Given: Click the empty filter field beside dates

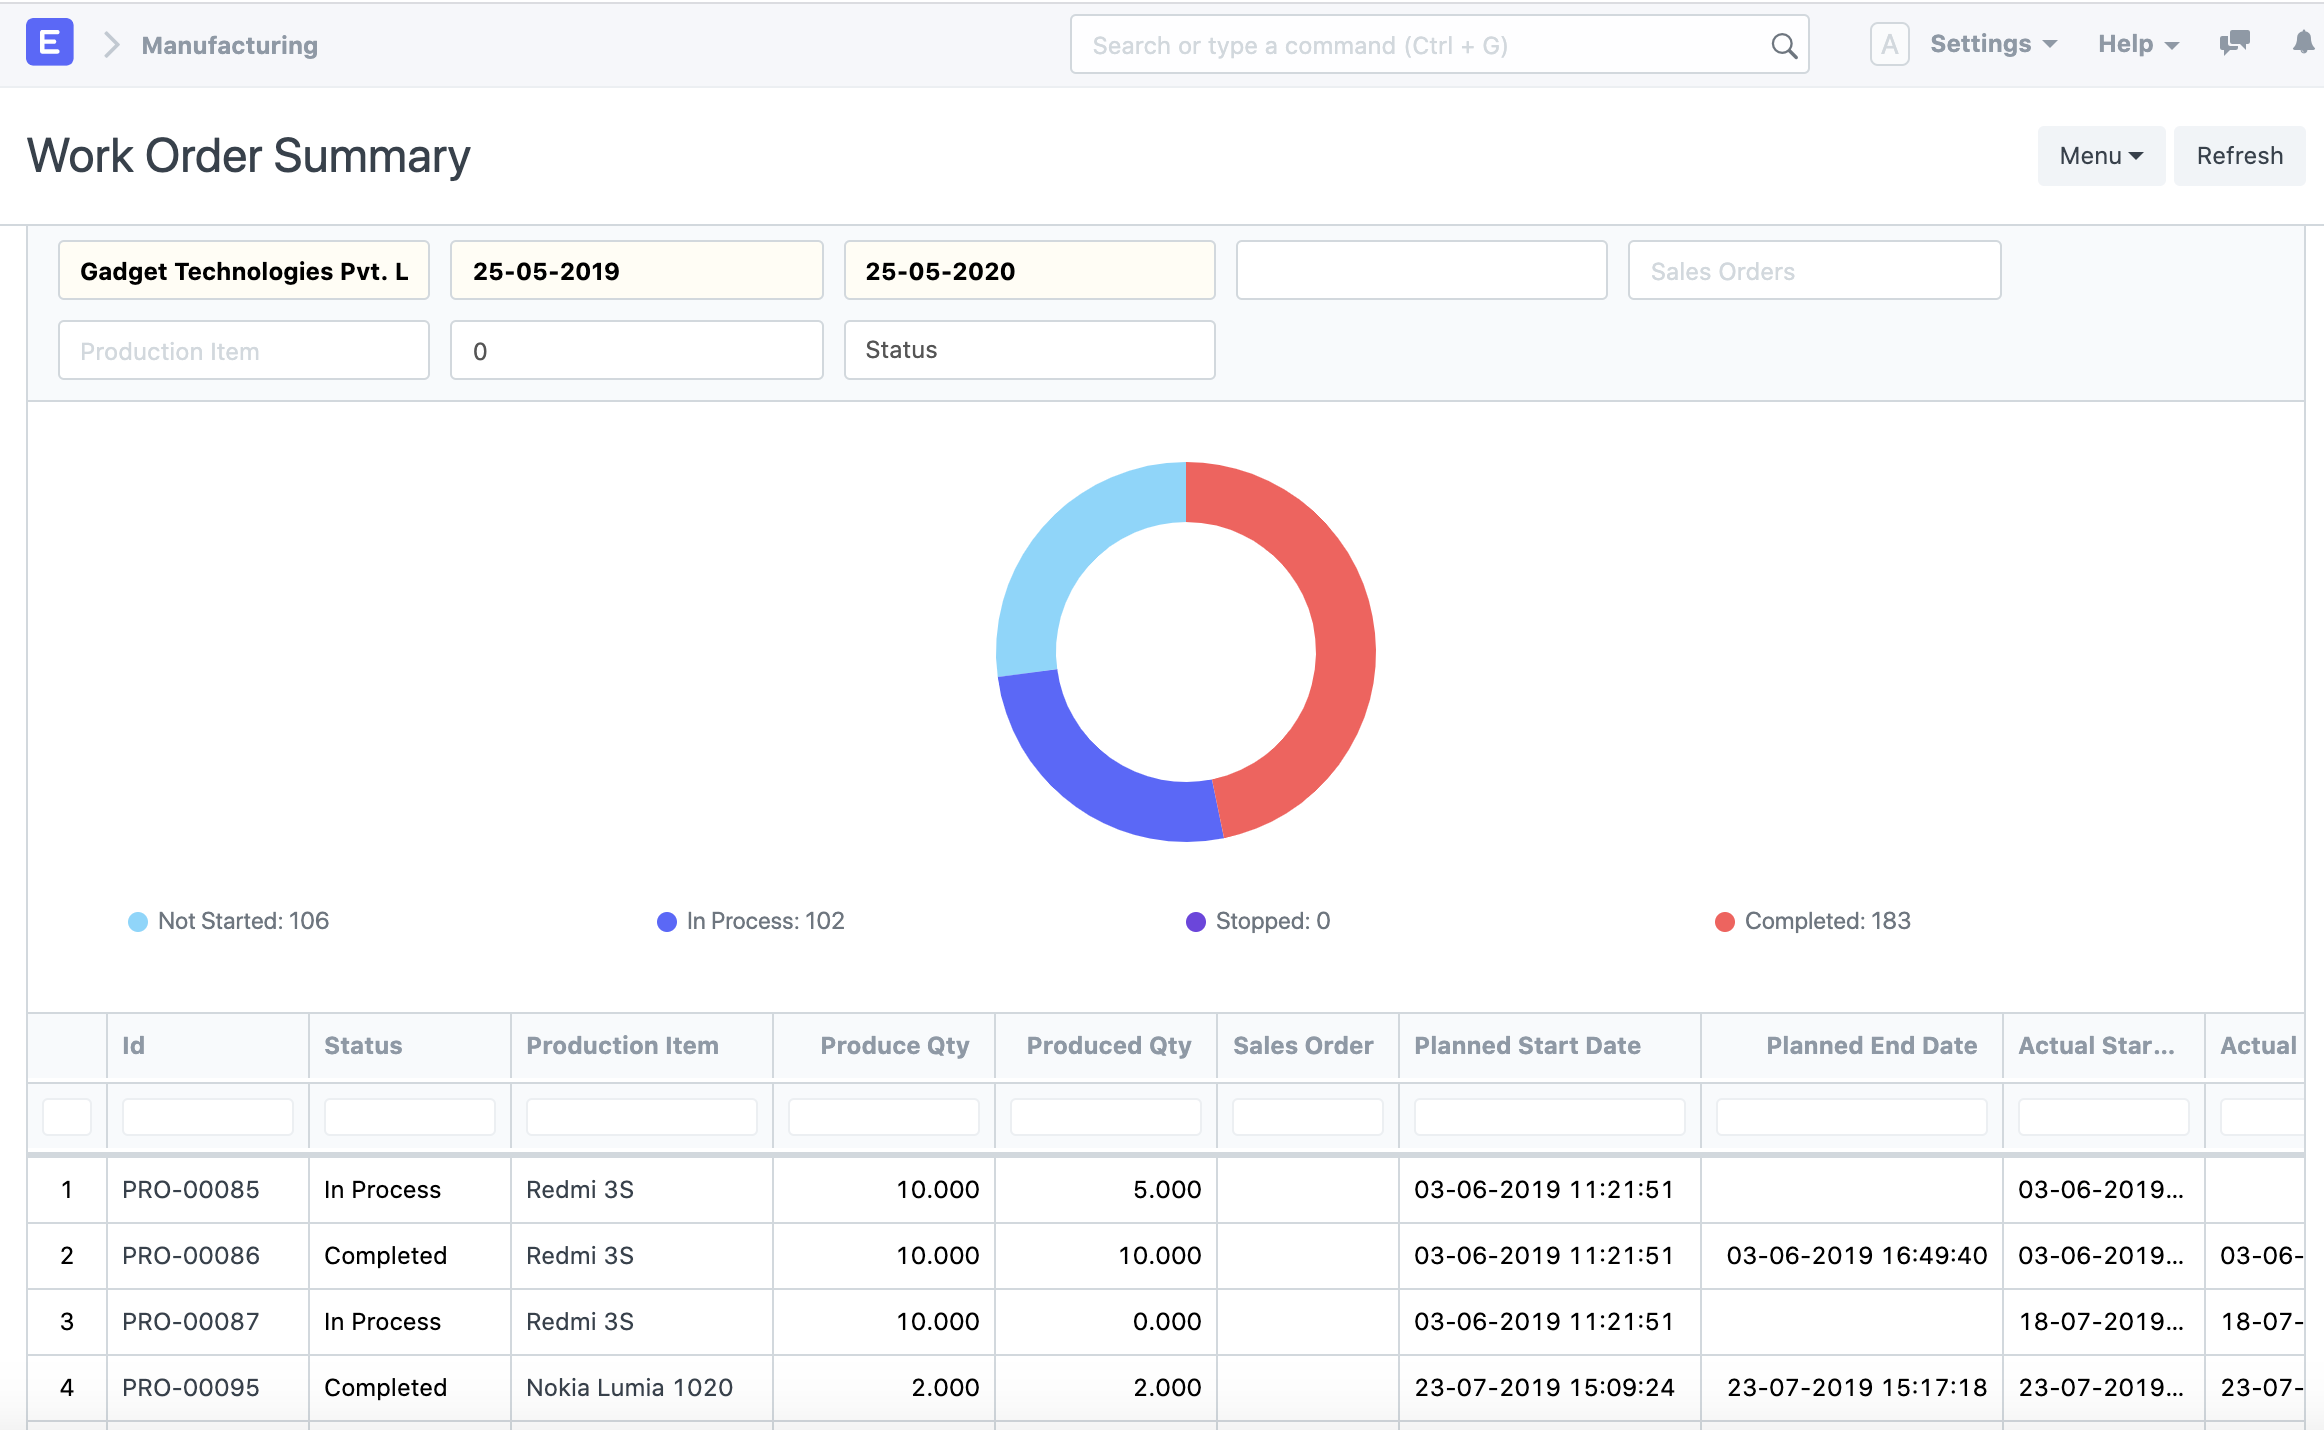Looking at the screenshot, I should coord(1421,270).
